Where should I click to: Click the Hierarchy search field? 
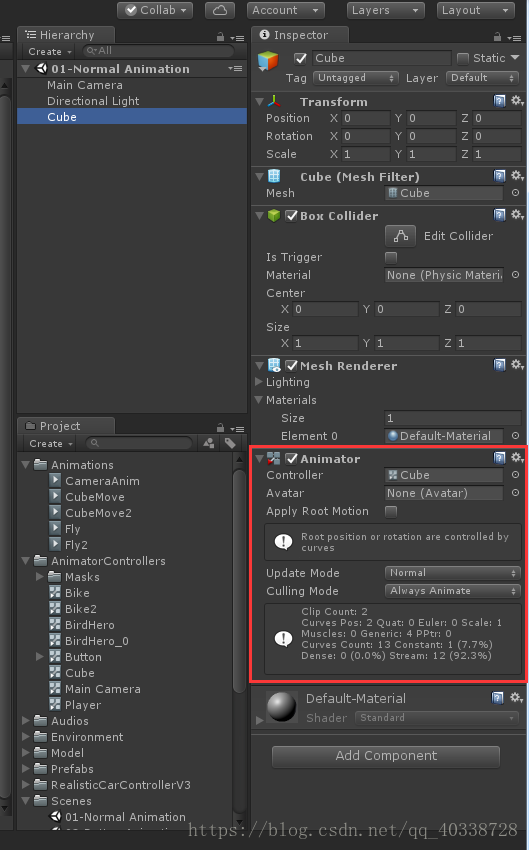pyautogui.click(x=158, y=51)
